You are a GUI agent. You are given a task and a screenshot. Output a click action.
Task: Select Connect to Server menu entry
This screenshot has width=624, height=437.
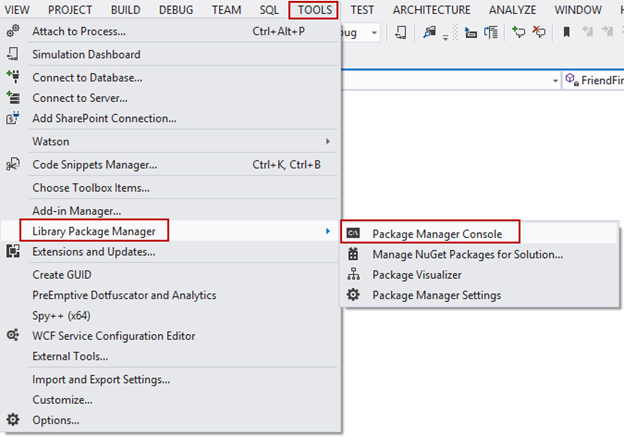[171, 98]
